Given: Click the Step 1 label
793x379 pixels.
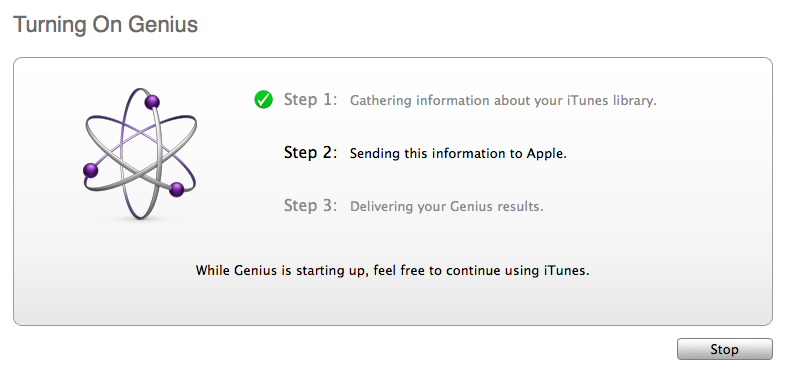Looking at the screenshot, I should coord(310,100).
